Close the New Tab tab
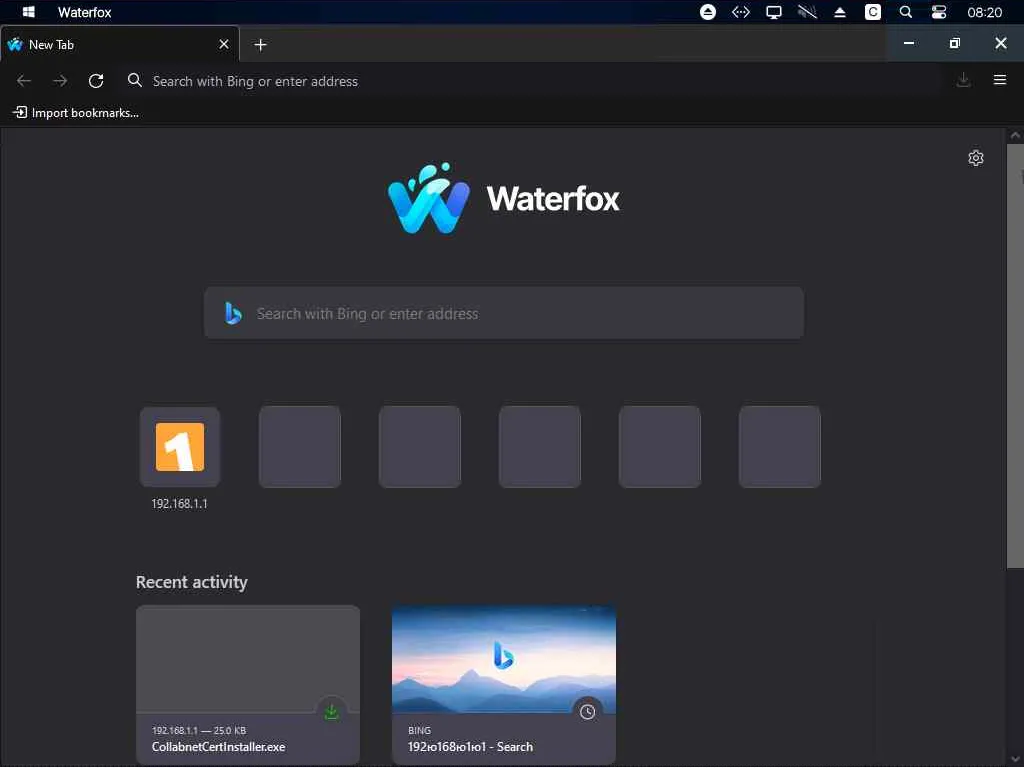Viewport: 1024px width, 768px height. pos(224,44)
